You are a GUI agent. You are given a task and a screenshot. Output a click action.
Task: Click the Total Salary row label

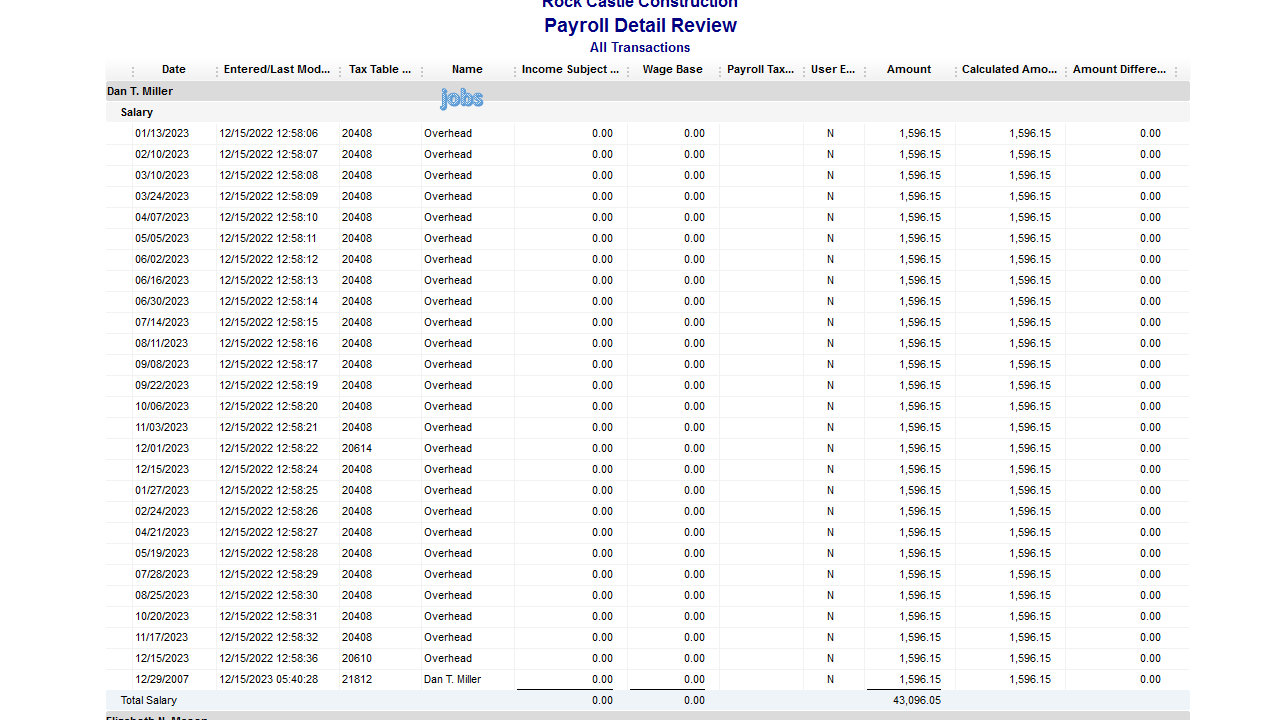[149, 701]
